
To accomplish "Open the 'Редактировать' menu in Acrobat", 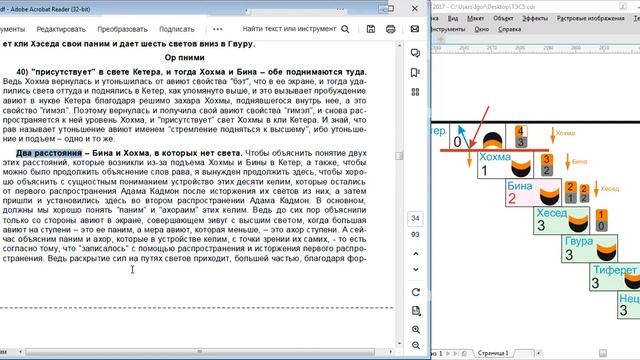I will tap(61, 29).
